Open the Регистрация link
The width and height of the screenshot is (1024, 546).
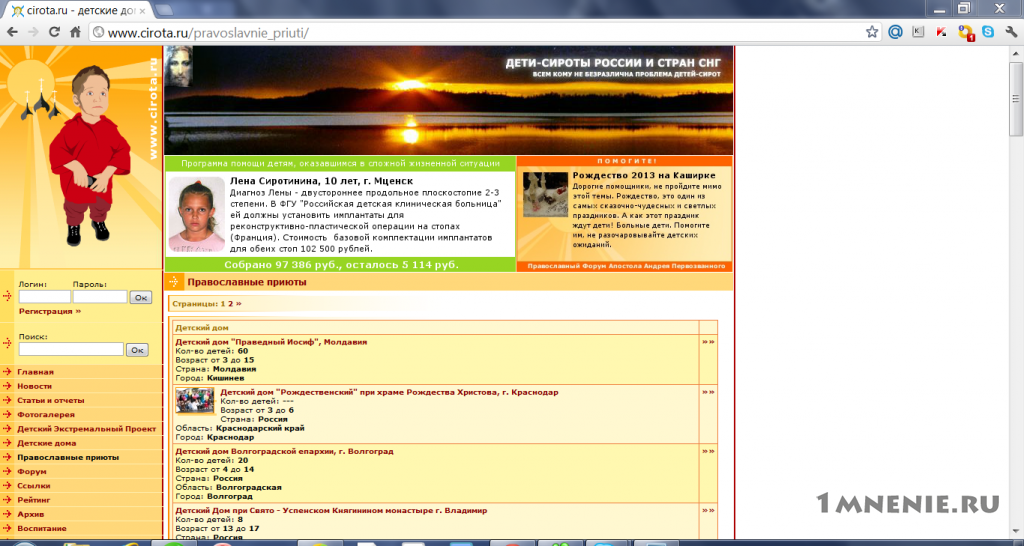50,312
